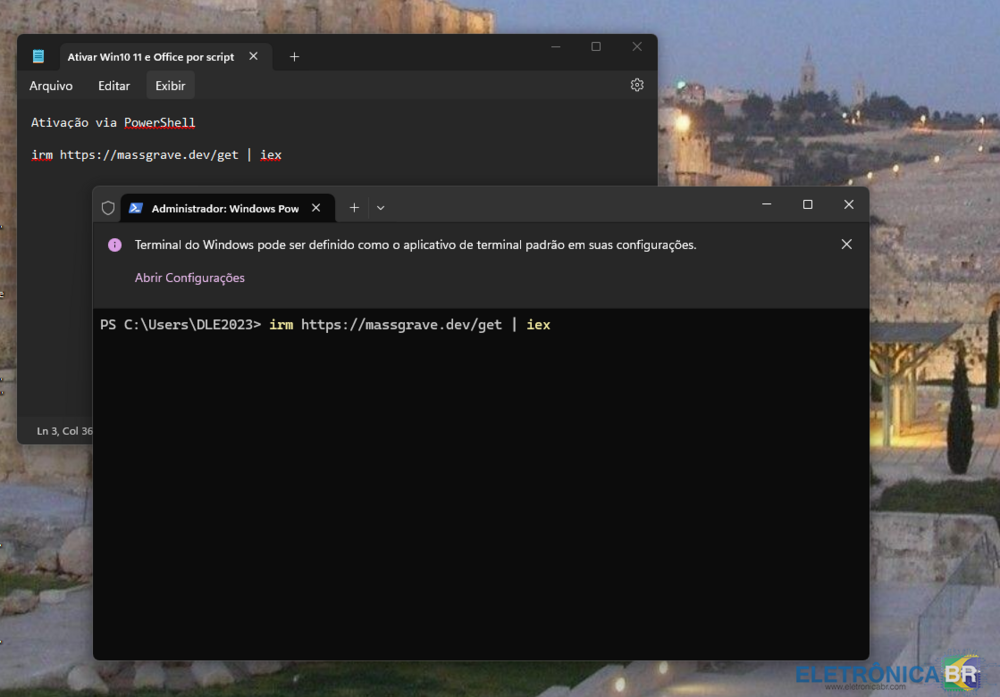Image resolution: width=1000 pixels, height=697 pixels.
Task: Dismiss the default terminal notification banner
Action: (x=846, y=244)
